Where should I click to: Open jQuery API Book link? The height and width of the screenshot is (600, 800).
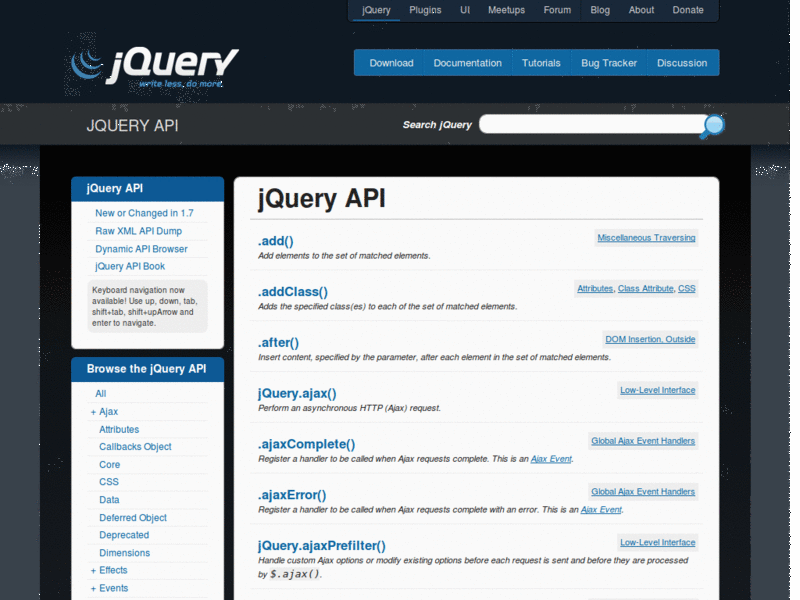(130, 266)
